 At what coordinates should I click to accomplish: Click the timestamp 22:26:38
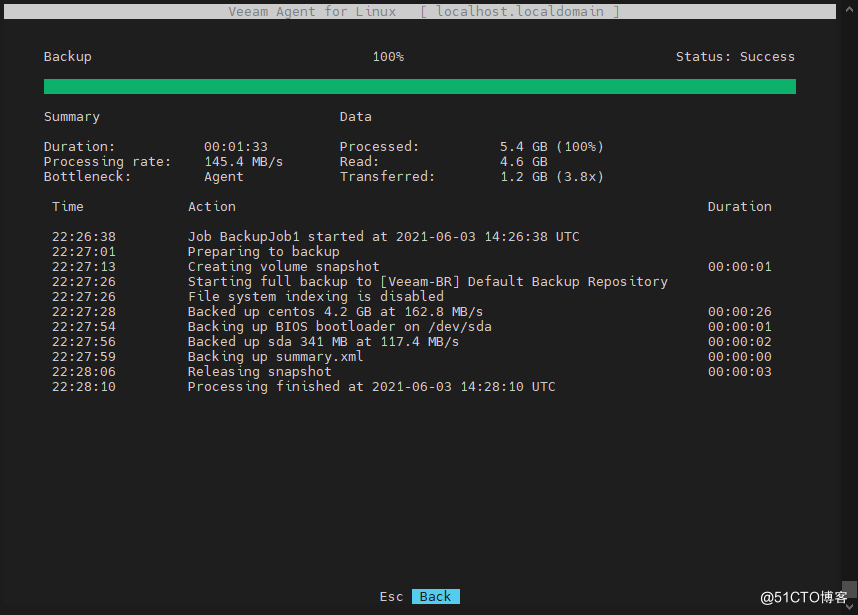pos(84,236)
